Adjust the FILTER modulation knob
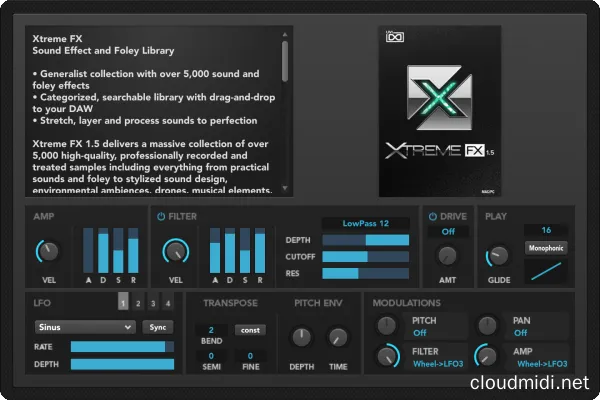Viewport: 600px width, 400px height. 387,356
